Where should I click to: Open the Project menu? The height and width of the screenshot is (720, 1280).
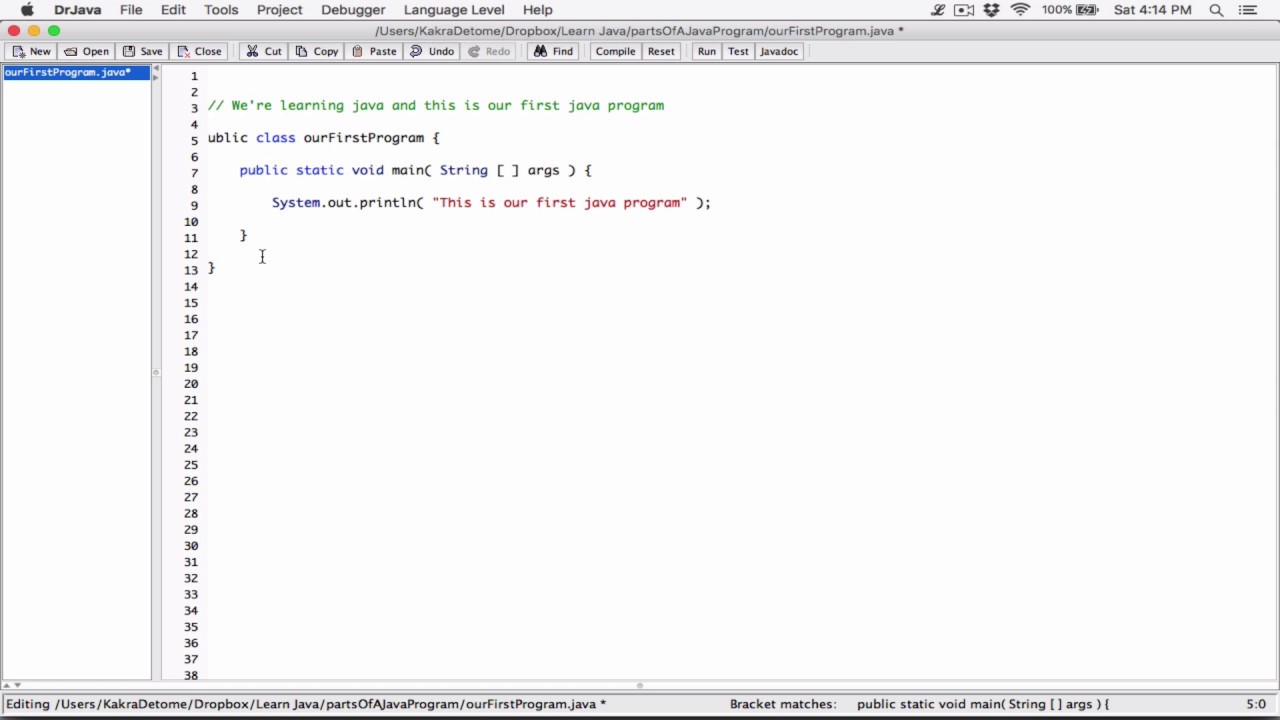tap(279, 10)
